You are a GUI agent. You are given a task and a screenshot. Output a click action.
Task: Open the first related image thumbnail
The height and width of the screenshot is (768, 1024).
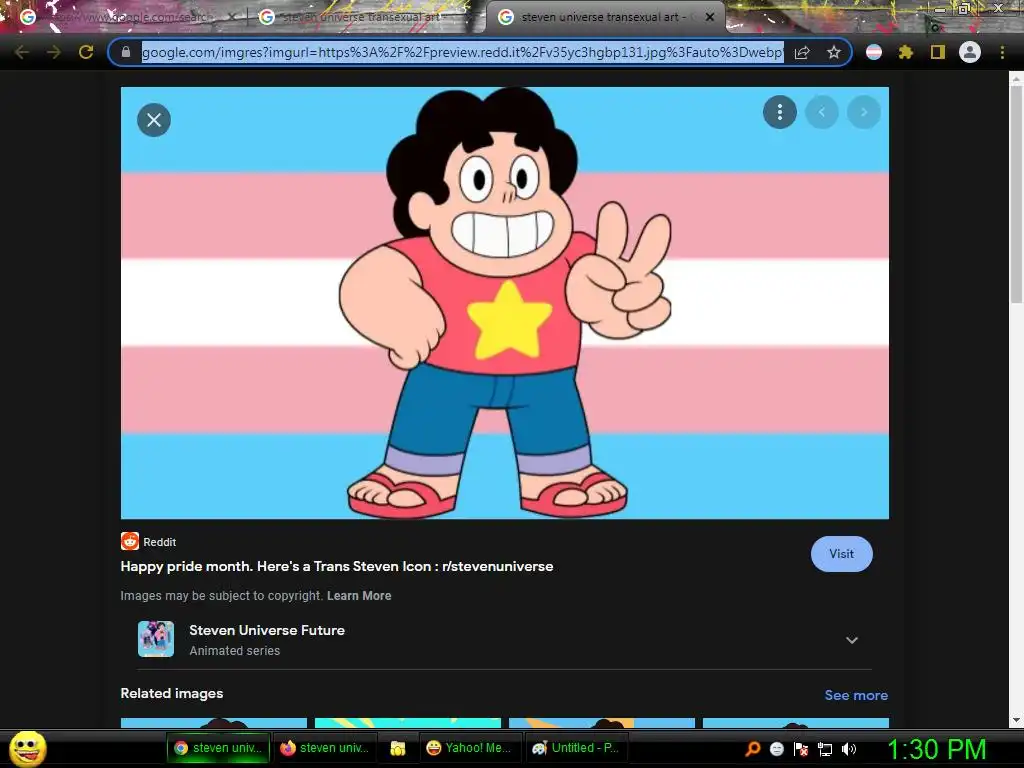click(214, 722)
